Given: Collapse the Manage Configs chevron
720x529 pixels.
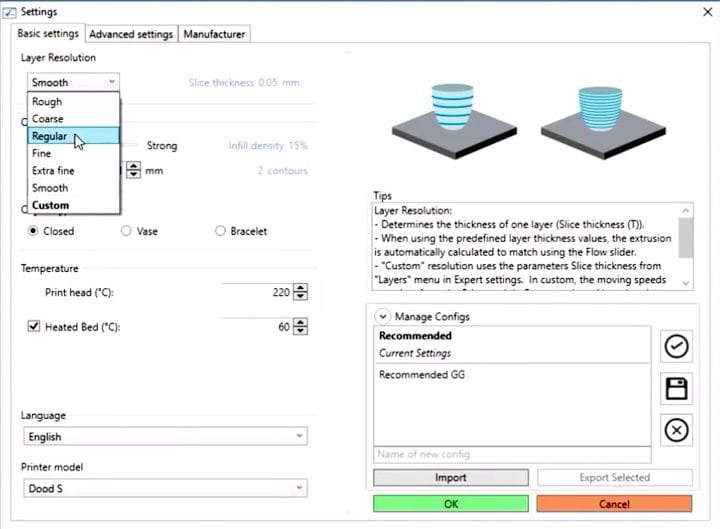Looking at the screenshot, I should [x=382, y=317].
